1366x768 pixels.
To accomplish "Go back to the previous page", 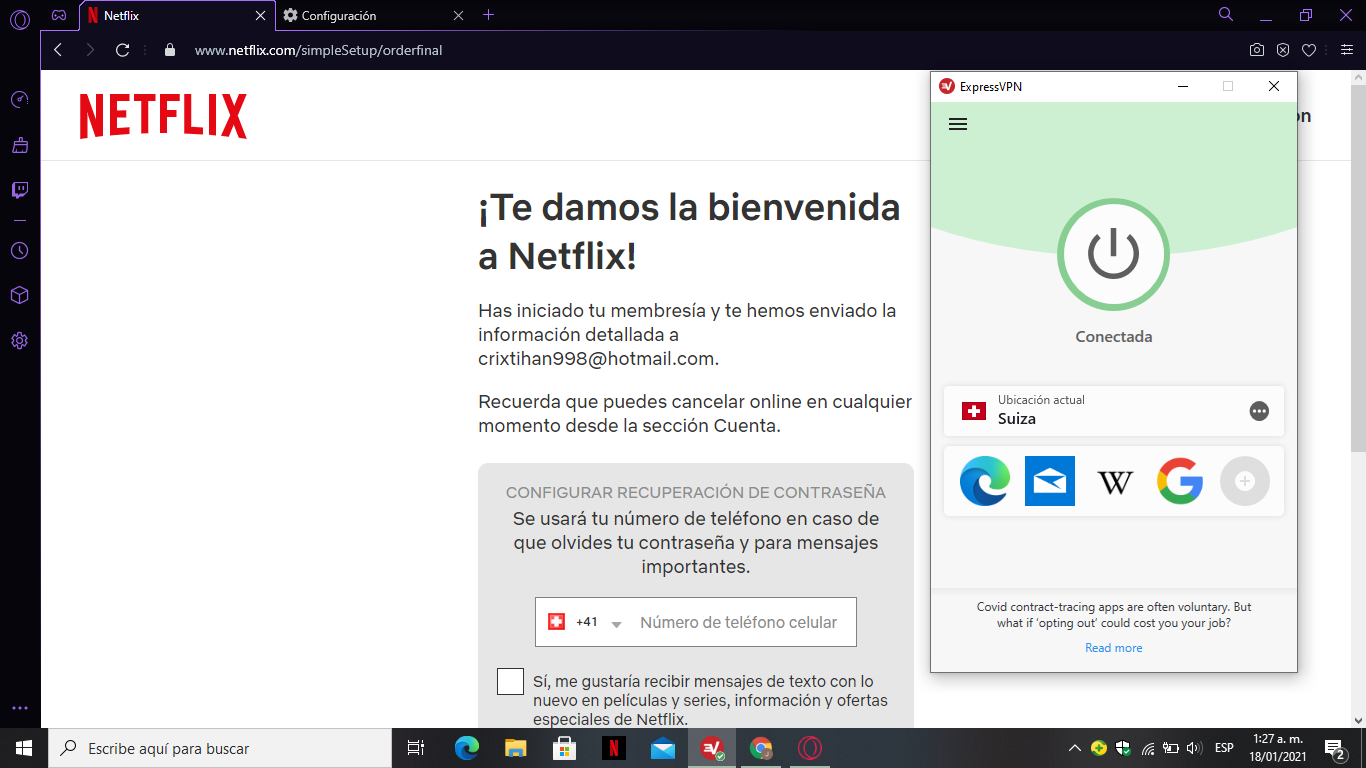I will coord(58,50).
